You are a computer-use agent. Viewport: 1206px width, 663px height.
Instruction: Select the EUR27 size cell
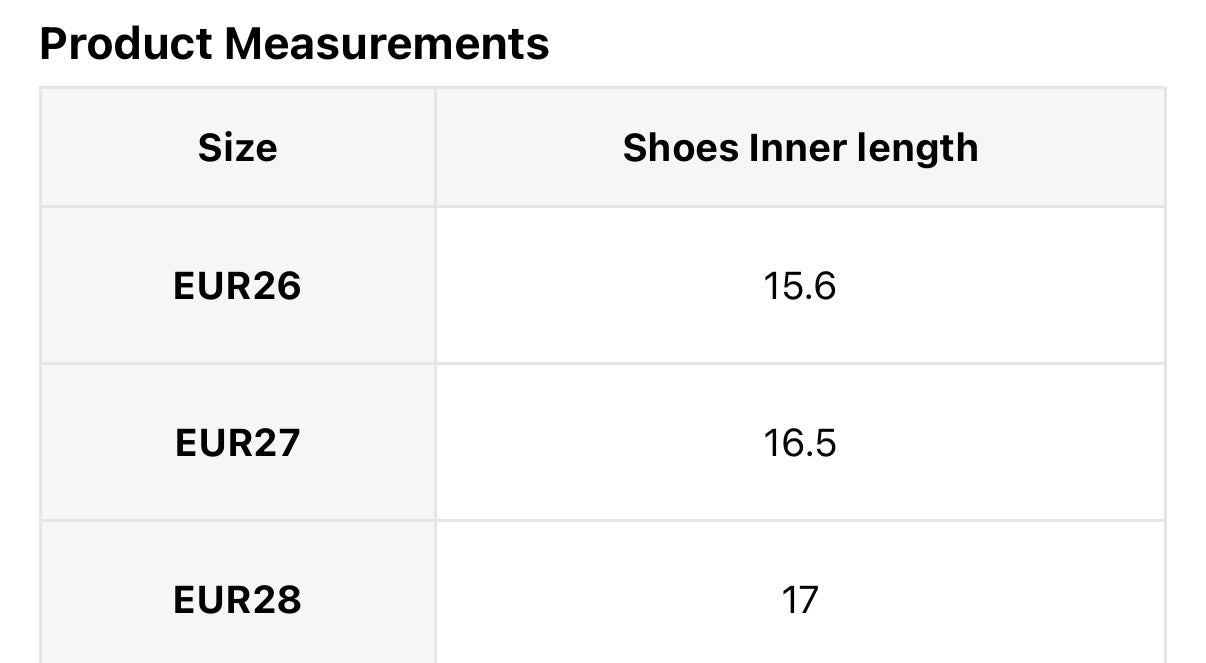(x=237, y=442)
